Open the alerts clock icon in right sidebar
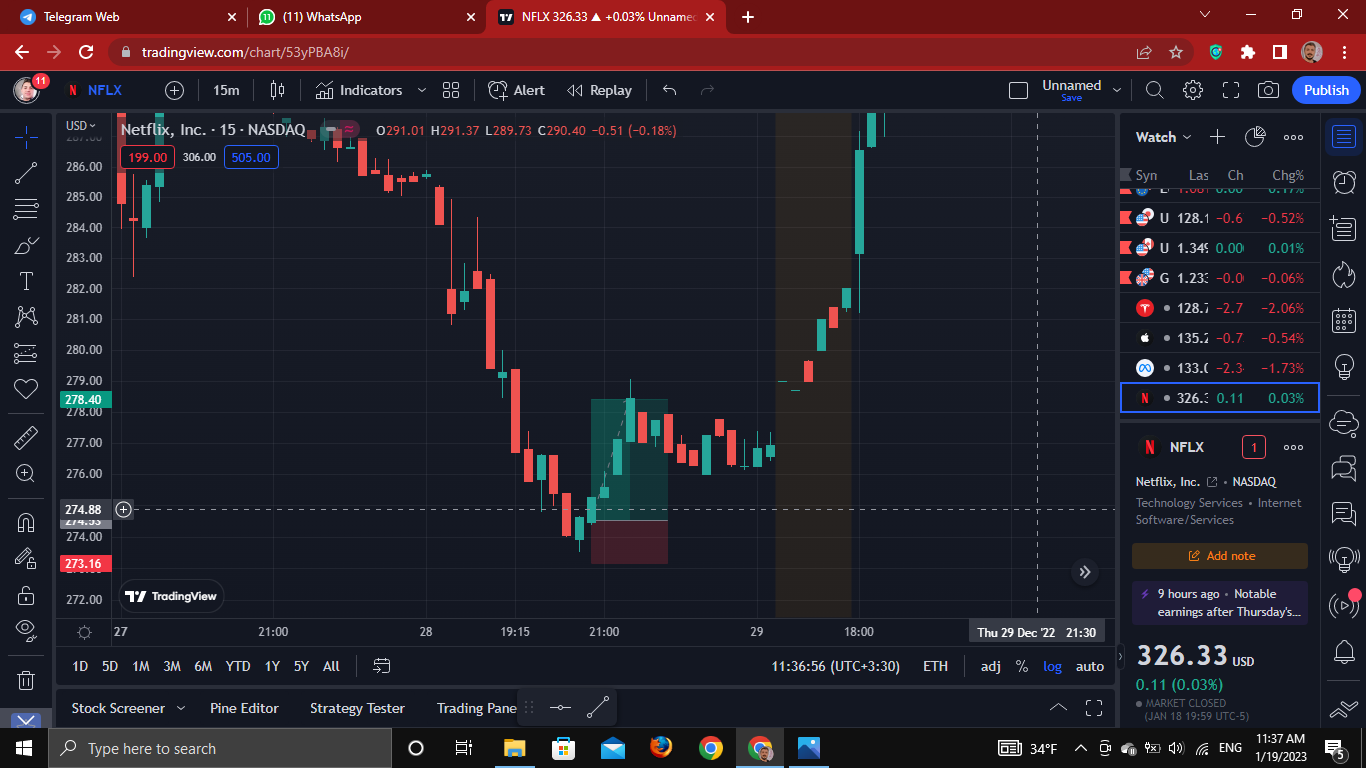 click(x=1344, y=182)
